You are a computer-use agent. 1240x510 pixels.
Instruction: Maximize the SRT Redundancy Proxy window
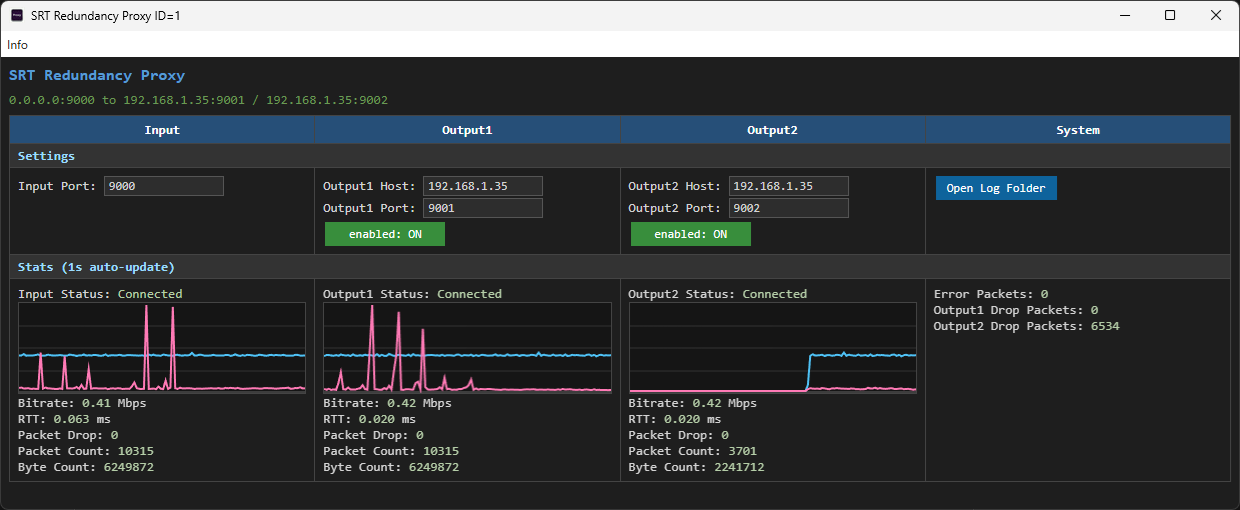pyautogui.click(x=1170, y=15)
